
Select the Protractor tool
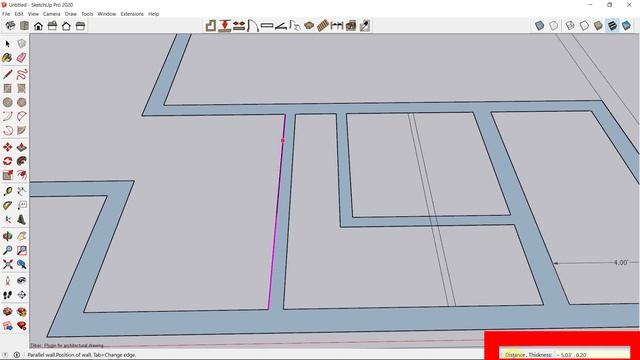(7, 205)
